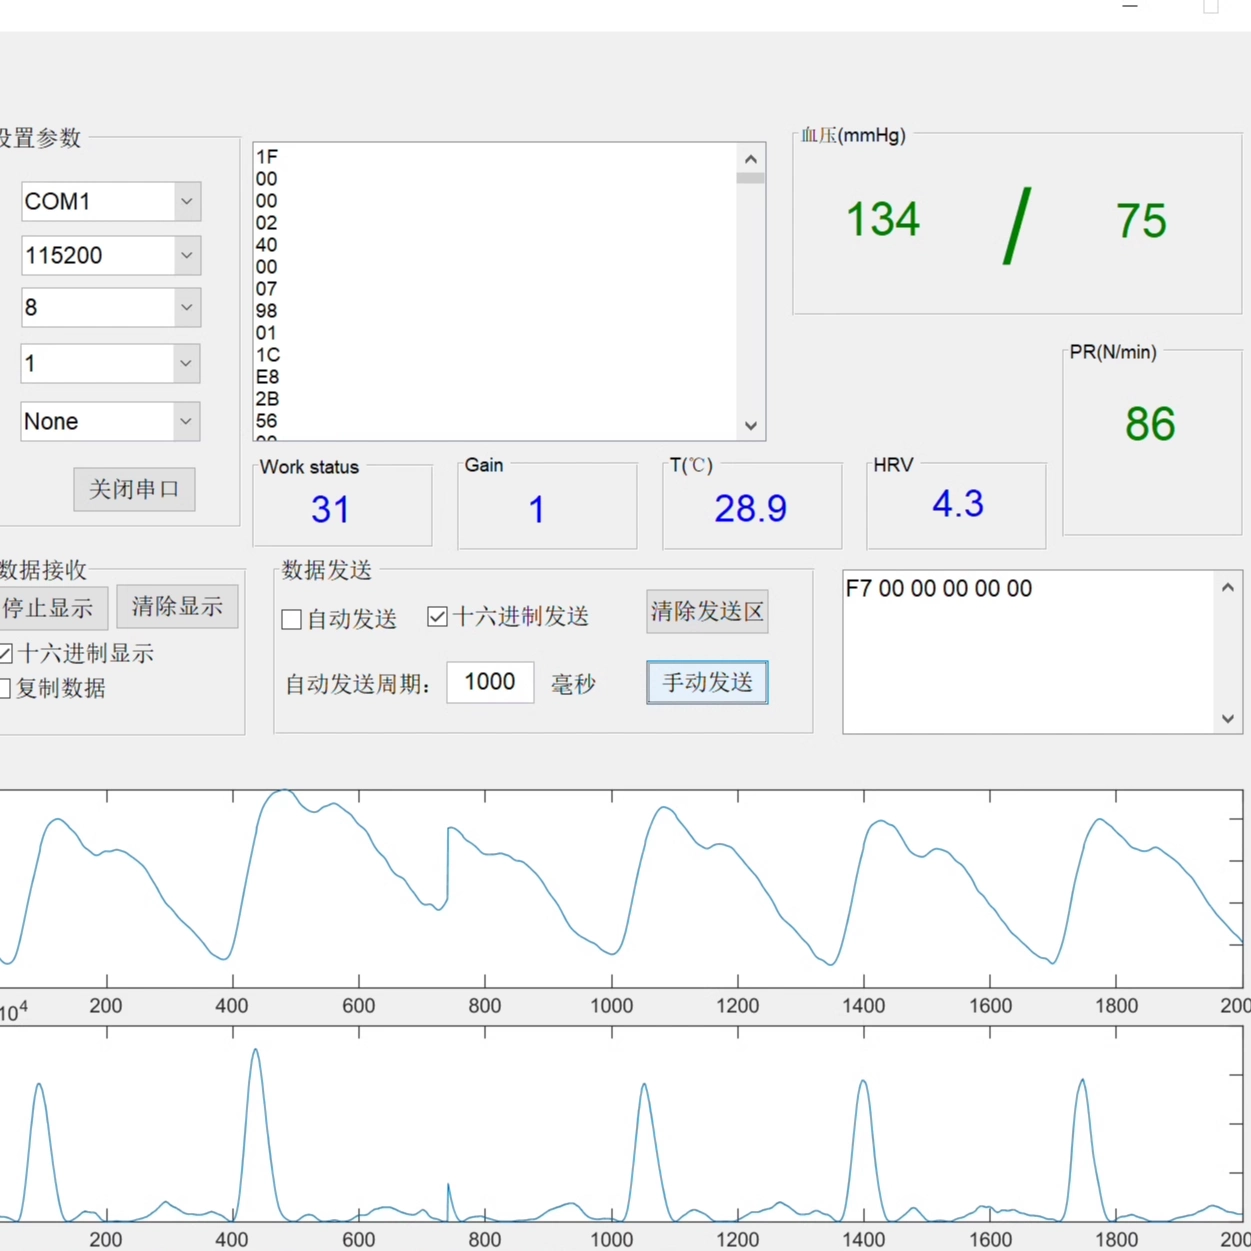Click the send box scroll up arrow

(1228, 588)
